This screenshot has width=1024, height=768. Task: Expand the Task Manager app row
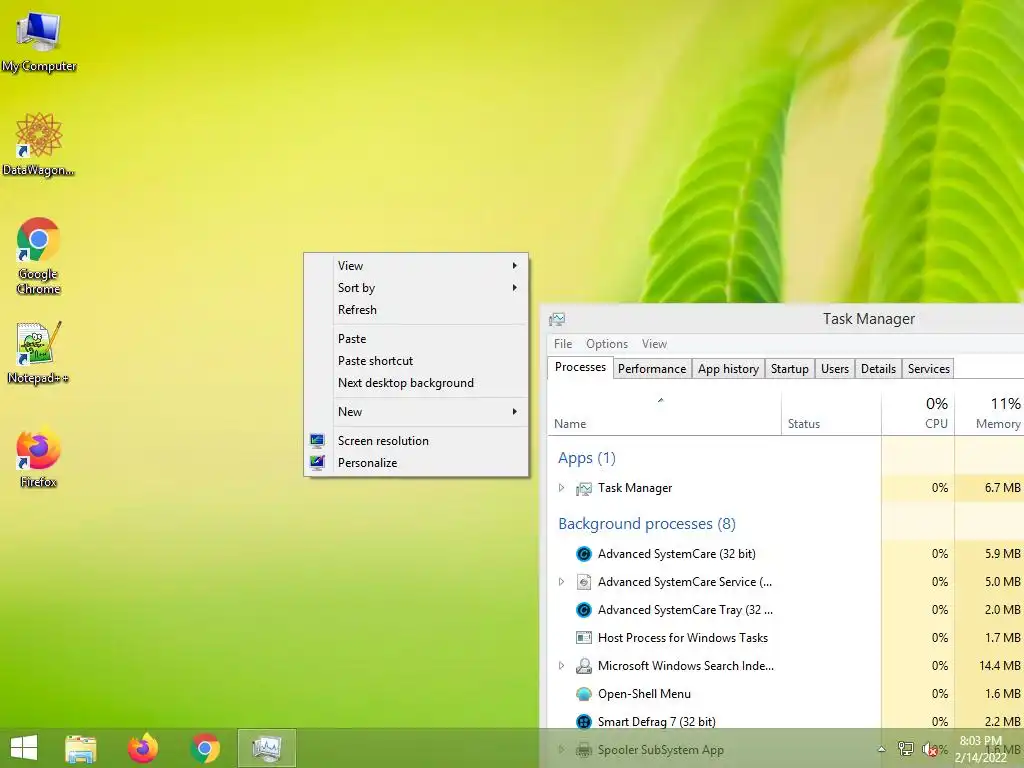point(561,488)
